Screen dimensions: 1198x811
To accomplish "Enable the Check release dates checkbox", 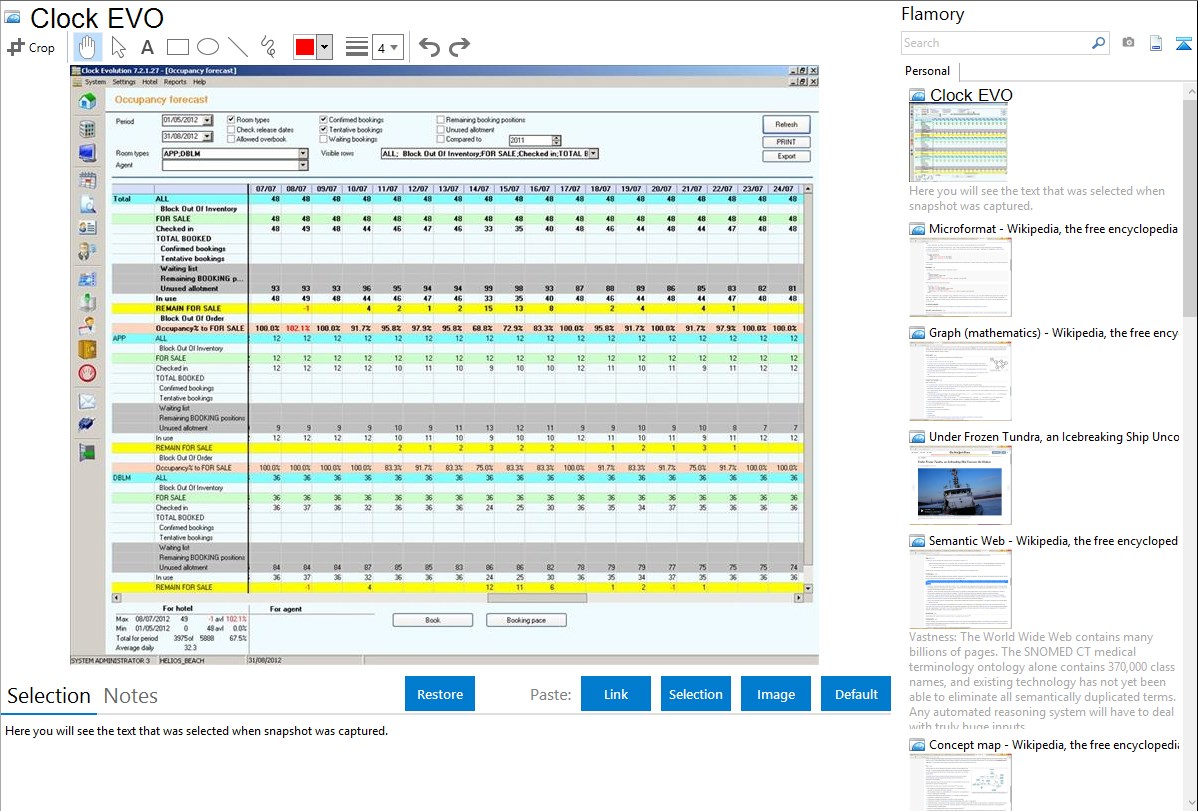I will coord(231,129).
